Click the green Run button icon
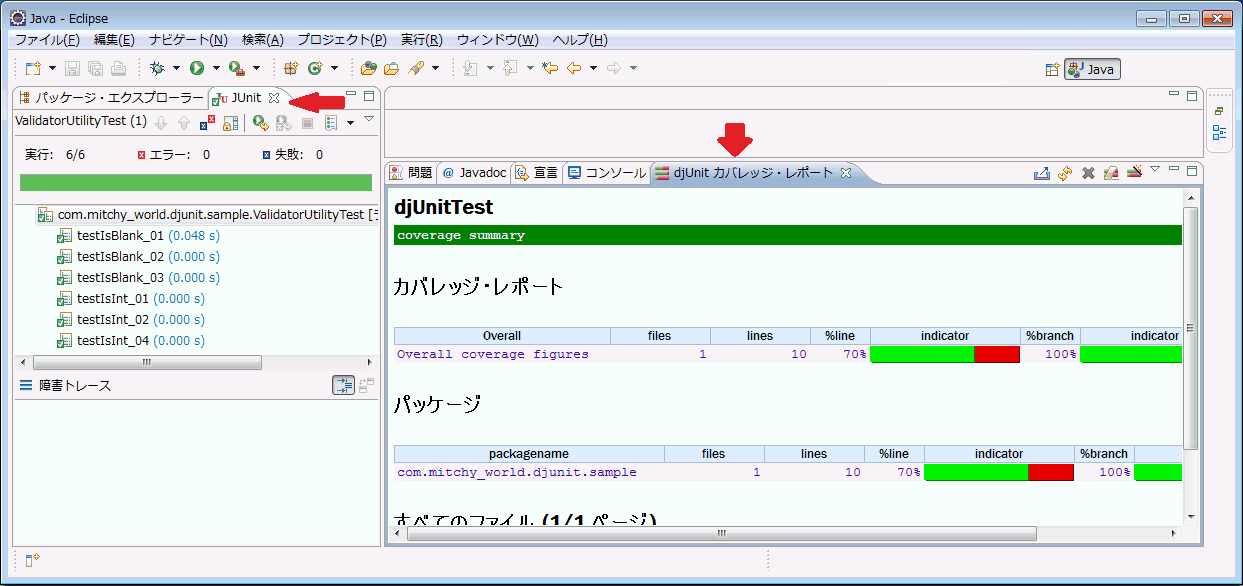The height and width of the screenshot is (586, 1243). 197,68
